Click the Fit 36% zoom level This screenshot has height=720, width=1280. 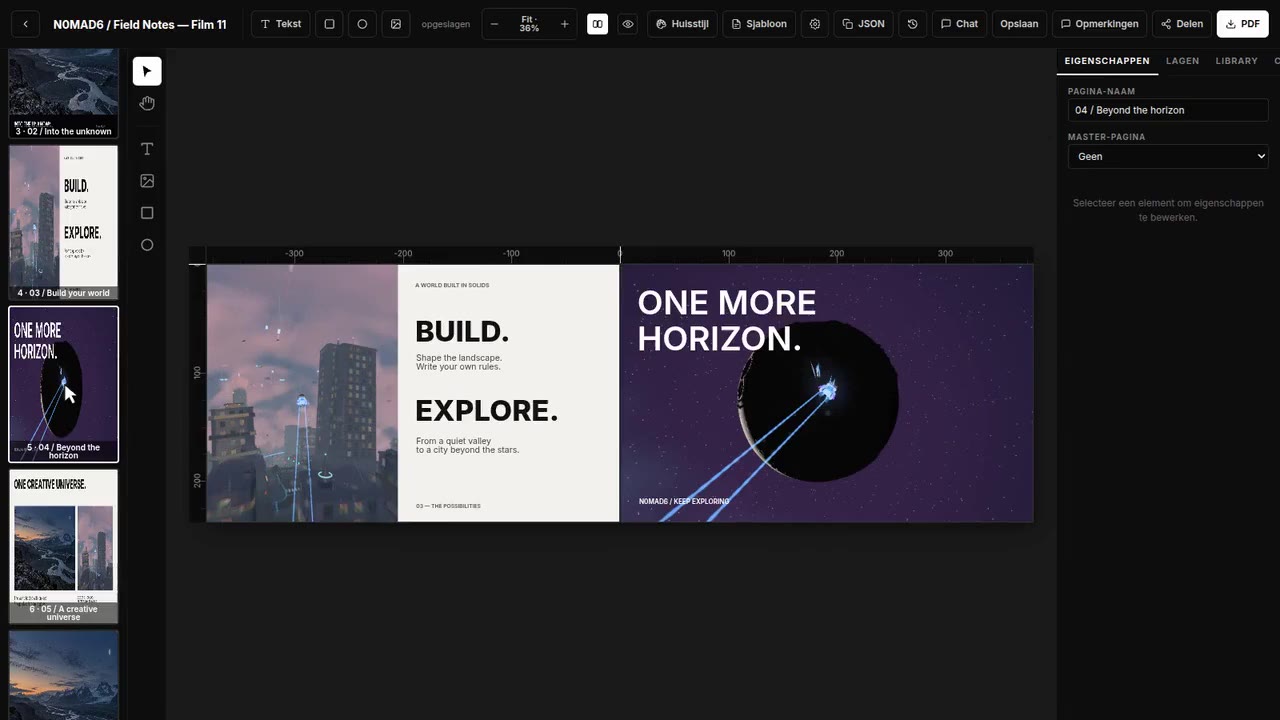click(x=529, y=24)
